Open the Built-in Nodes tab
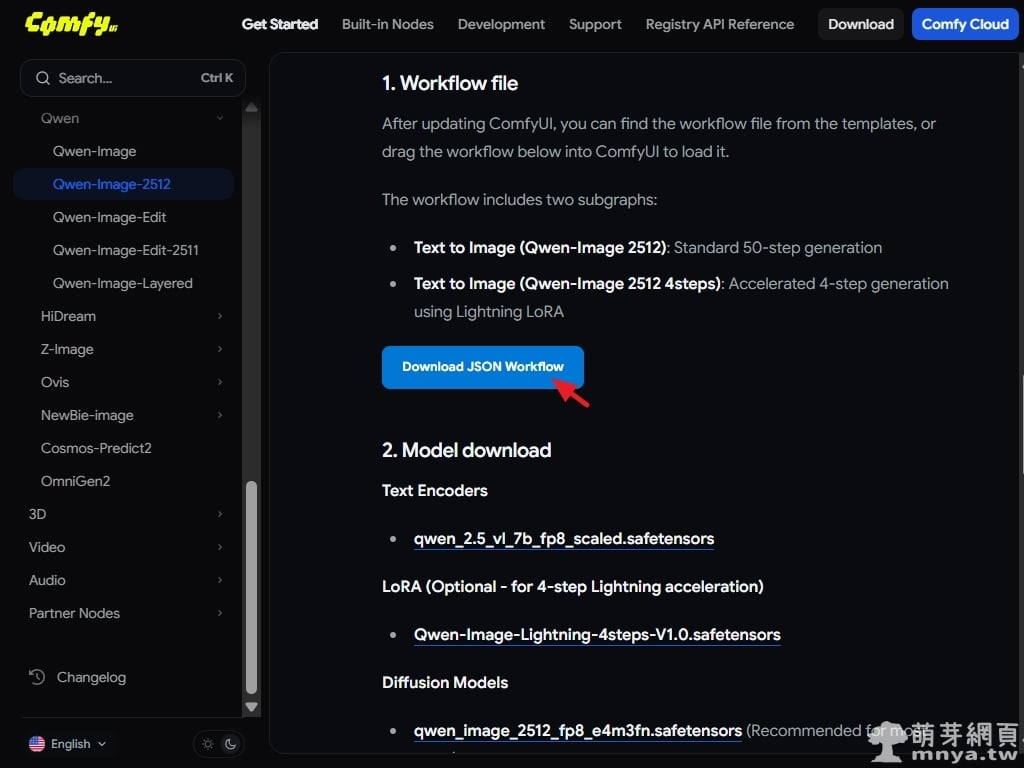 point(387,24)
